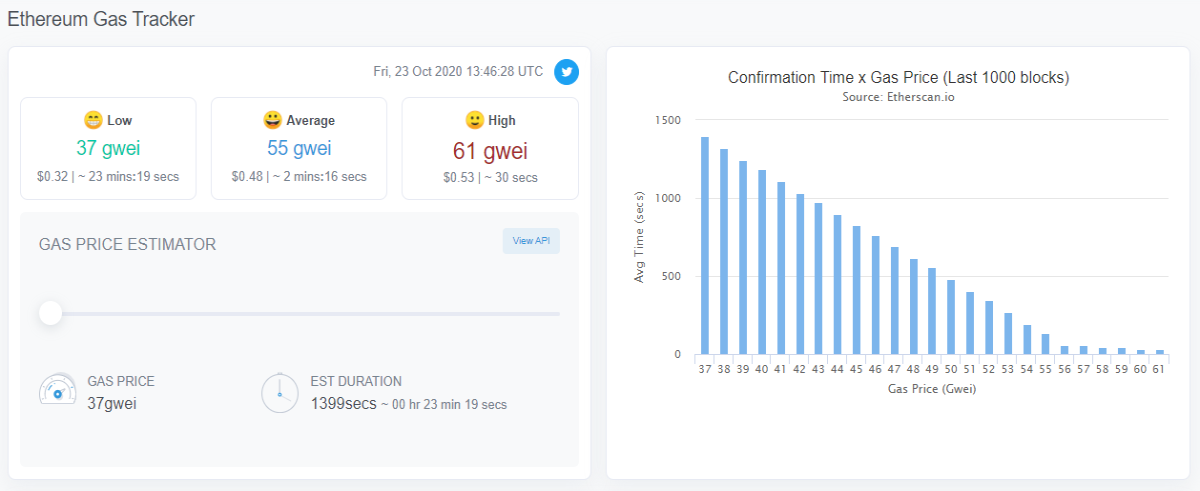Click the grinning emoji next to Low
1200x491 pixels.
(93, 120)
